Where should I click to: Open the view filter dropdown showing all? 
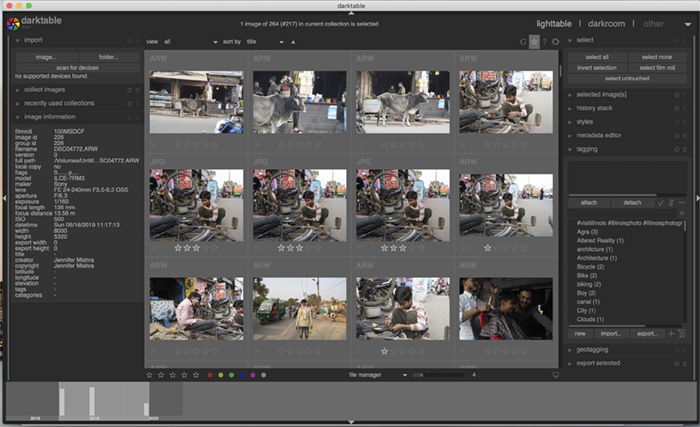point(191,42)
